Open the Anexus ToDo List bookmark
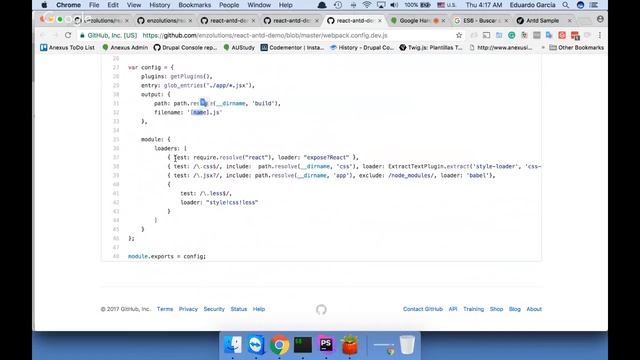 [67, 48]
